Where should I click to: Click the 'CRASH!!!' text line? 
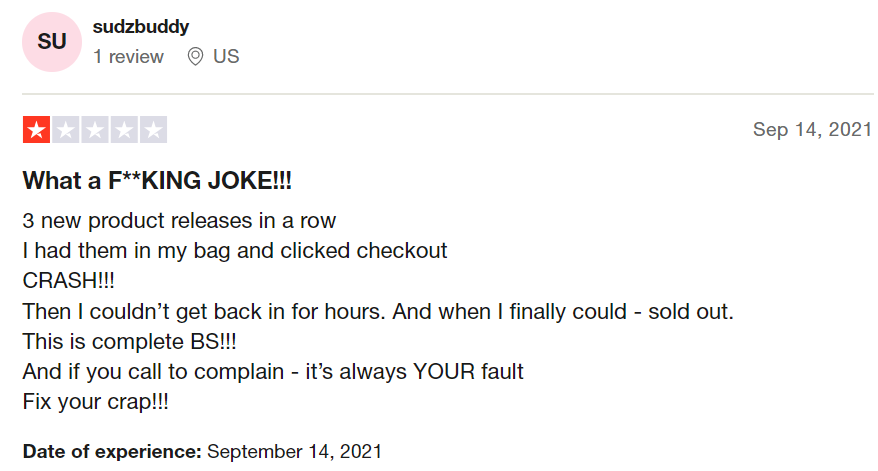point(68,281)
